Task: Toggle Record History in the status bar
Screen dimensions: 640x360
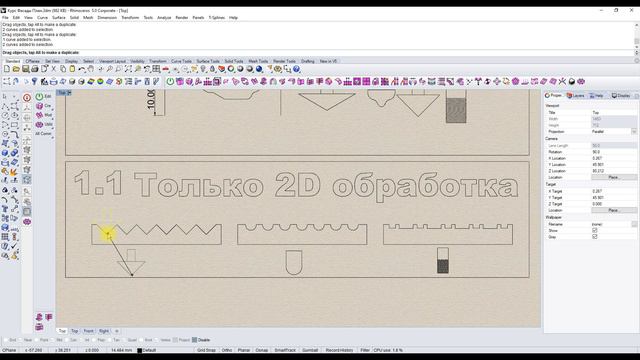Action: tap(340, 350)
